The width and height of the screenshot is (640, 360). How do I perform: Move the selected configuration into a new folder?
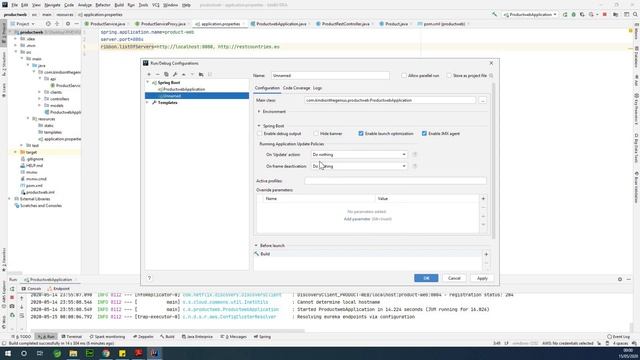[x=201, y=74]
